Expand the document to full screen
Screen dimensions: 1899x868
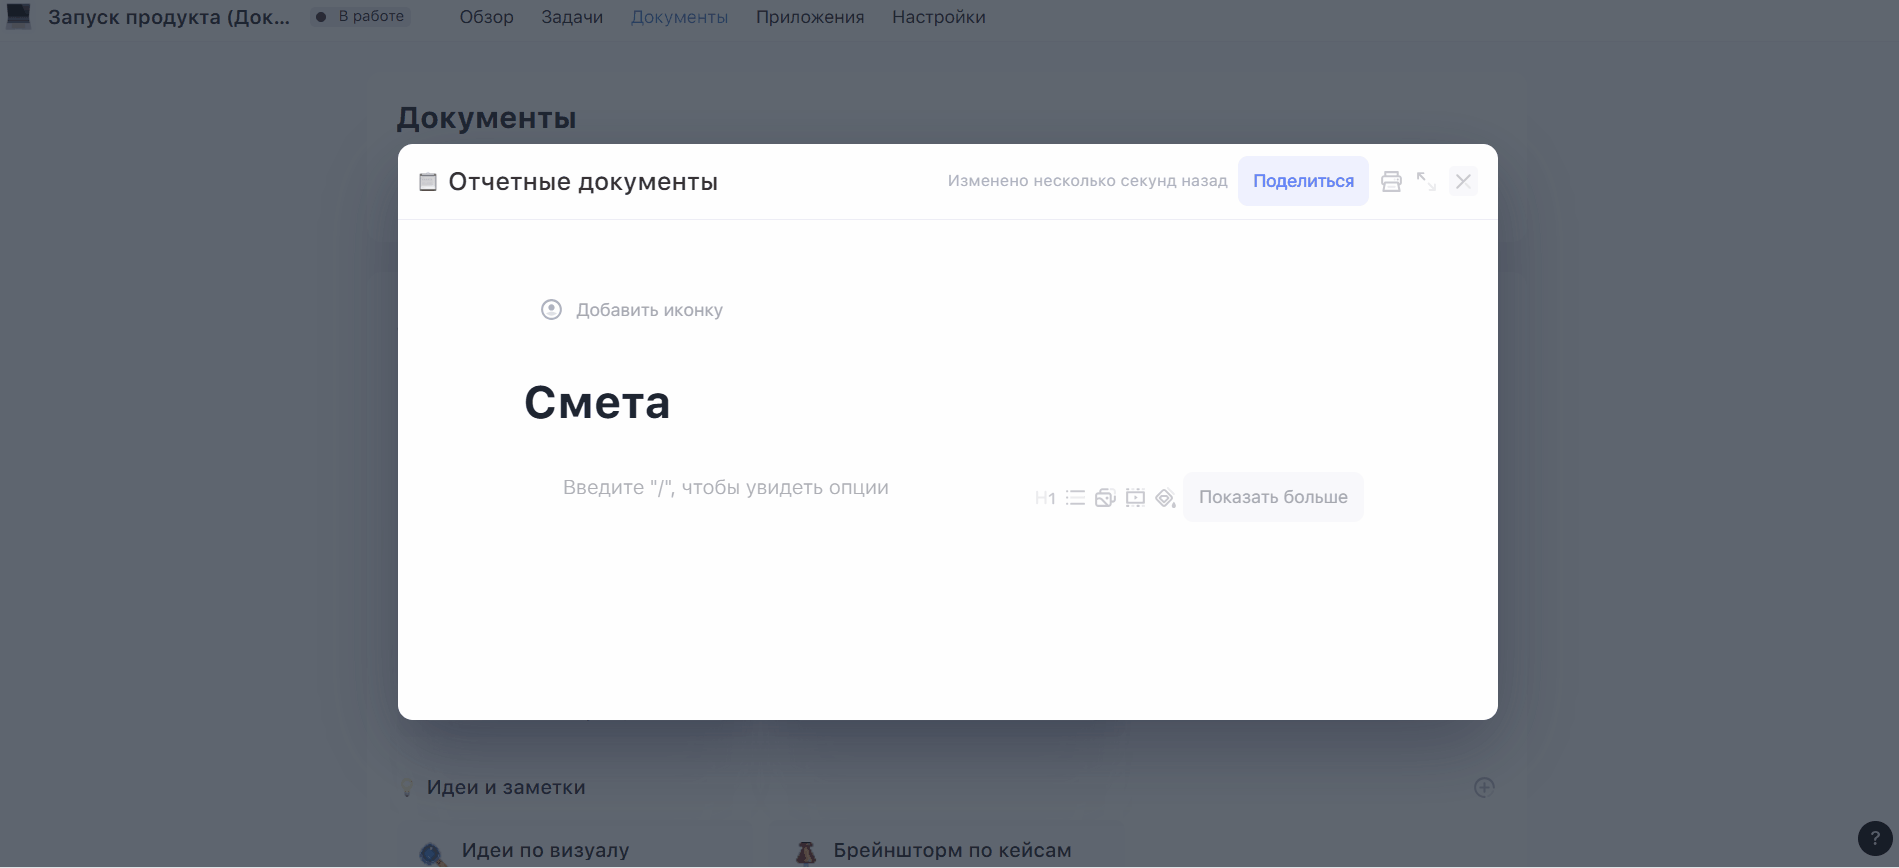point(1426,182)
